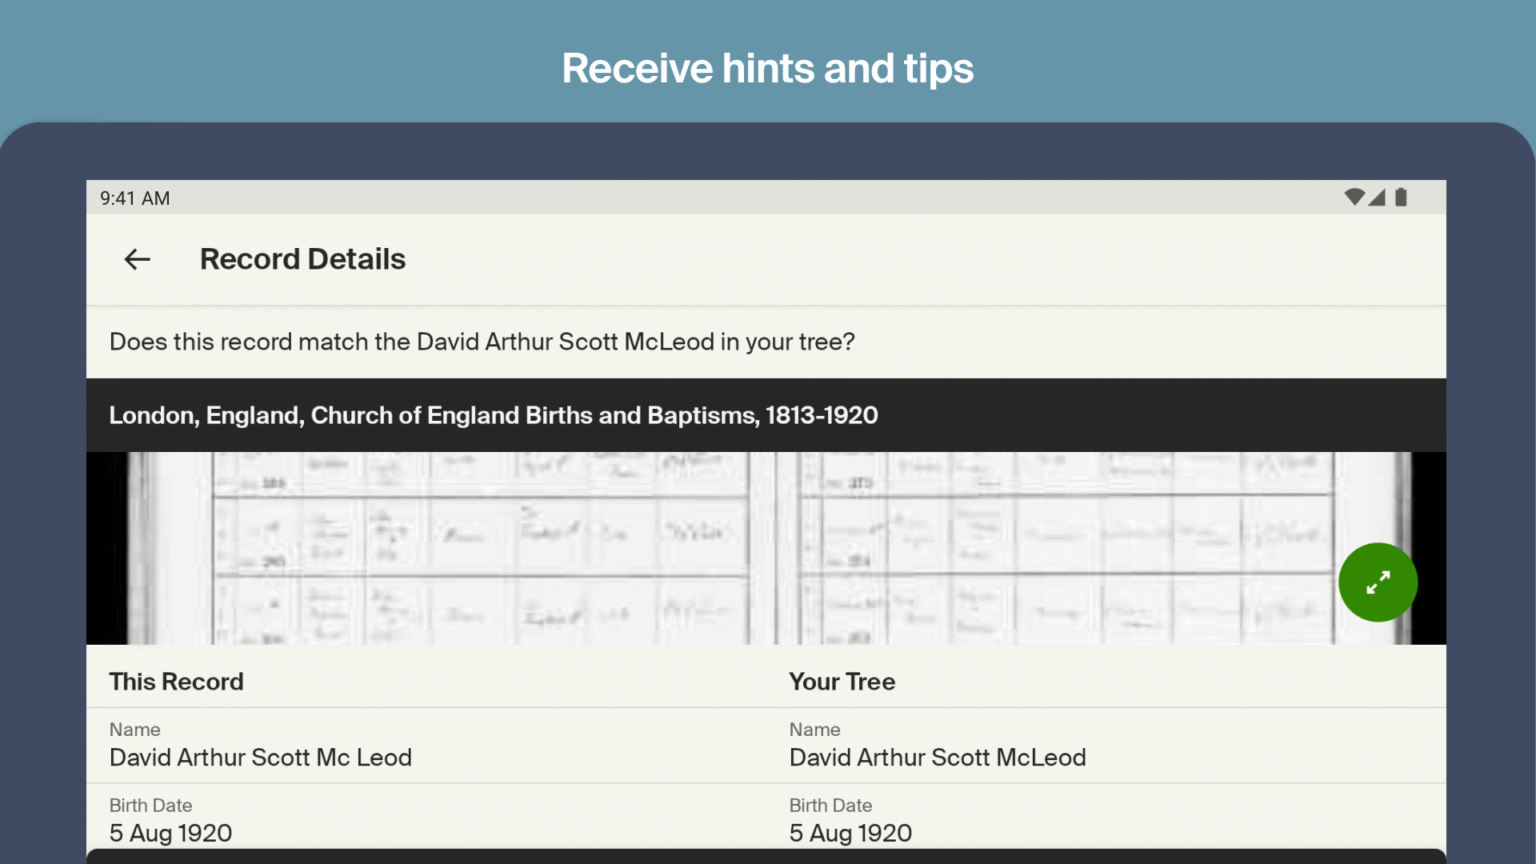The height and width of the screenshot is (864, 1536).
Task: Click the Birth Date 5 Aug 1920 under Your Tree
Action: pos(850,832)
